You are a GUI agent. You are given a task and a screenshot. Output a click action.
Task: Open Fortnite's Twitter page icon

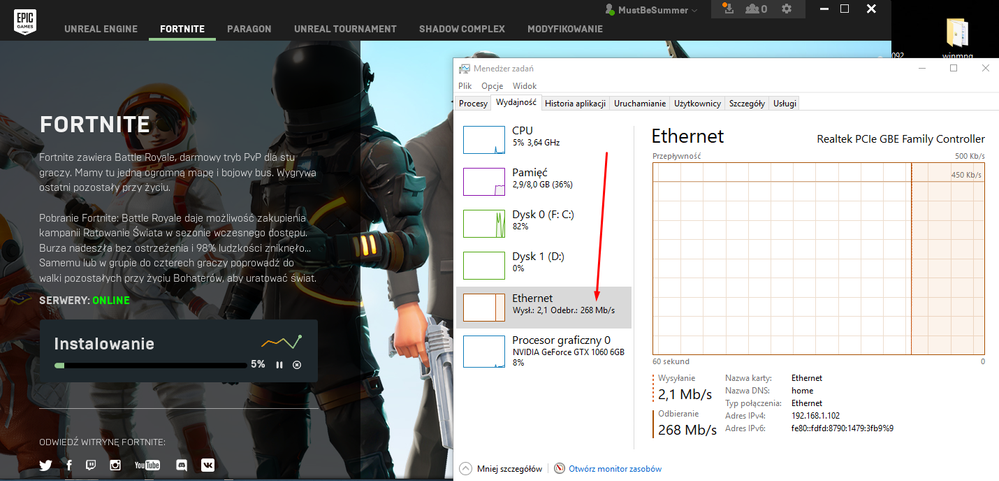tap(45, 465)
